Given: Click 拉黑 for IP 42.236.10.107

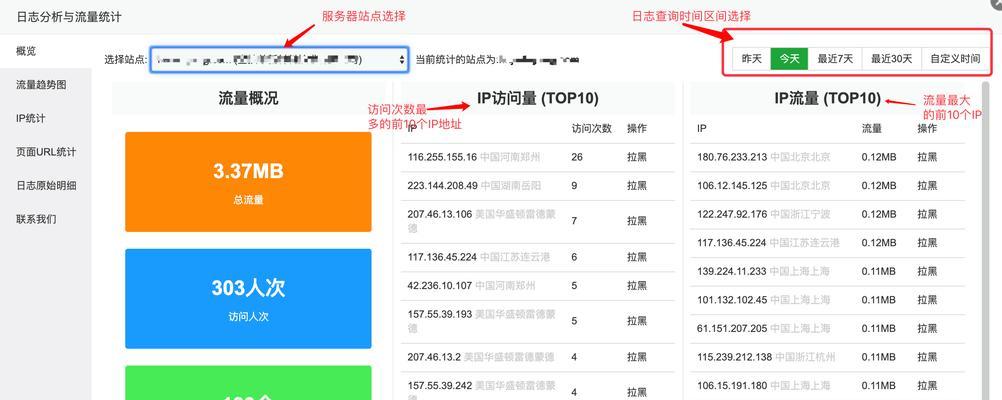Looking at the screenshot, I should 637,285.
